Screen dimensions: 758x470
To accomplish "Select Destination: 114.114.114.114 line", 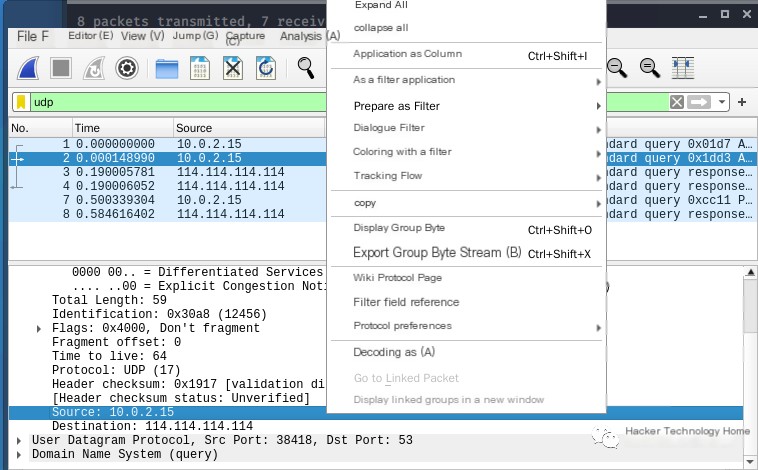I will tap(152, 426).
